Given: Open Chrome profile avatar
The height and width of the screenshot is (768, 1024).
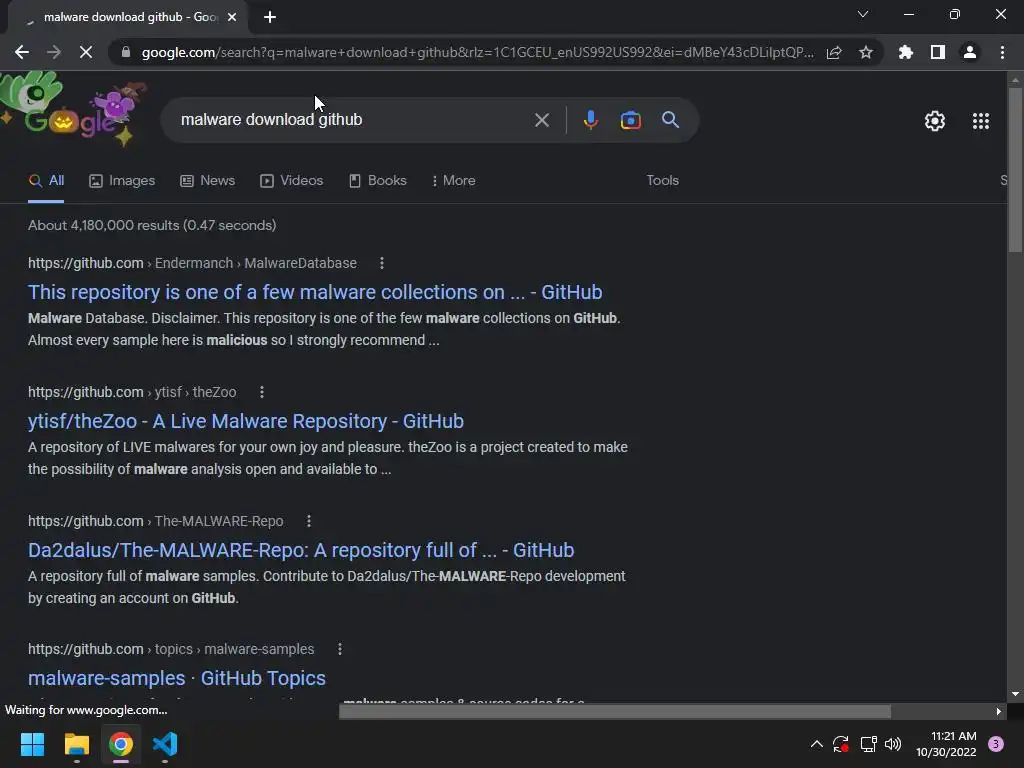Looking at the screenshot, I should [x=970, y=52].
